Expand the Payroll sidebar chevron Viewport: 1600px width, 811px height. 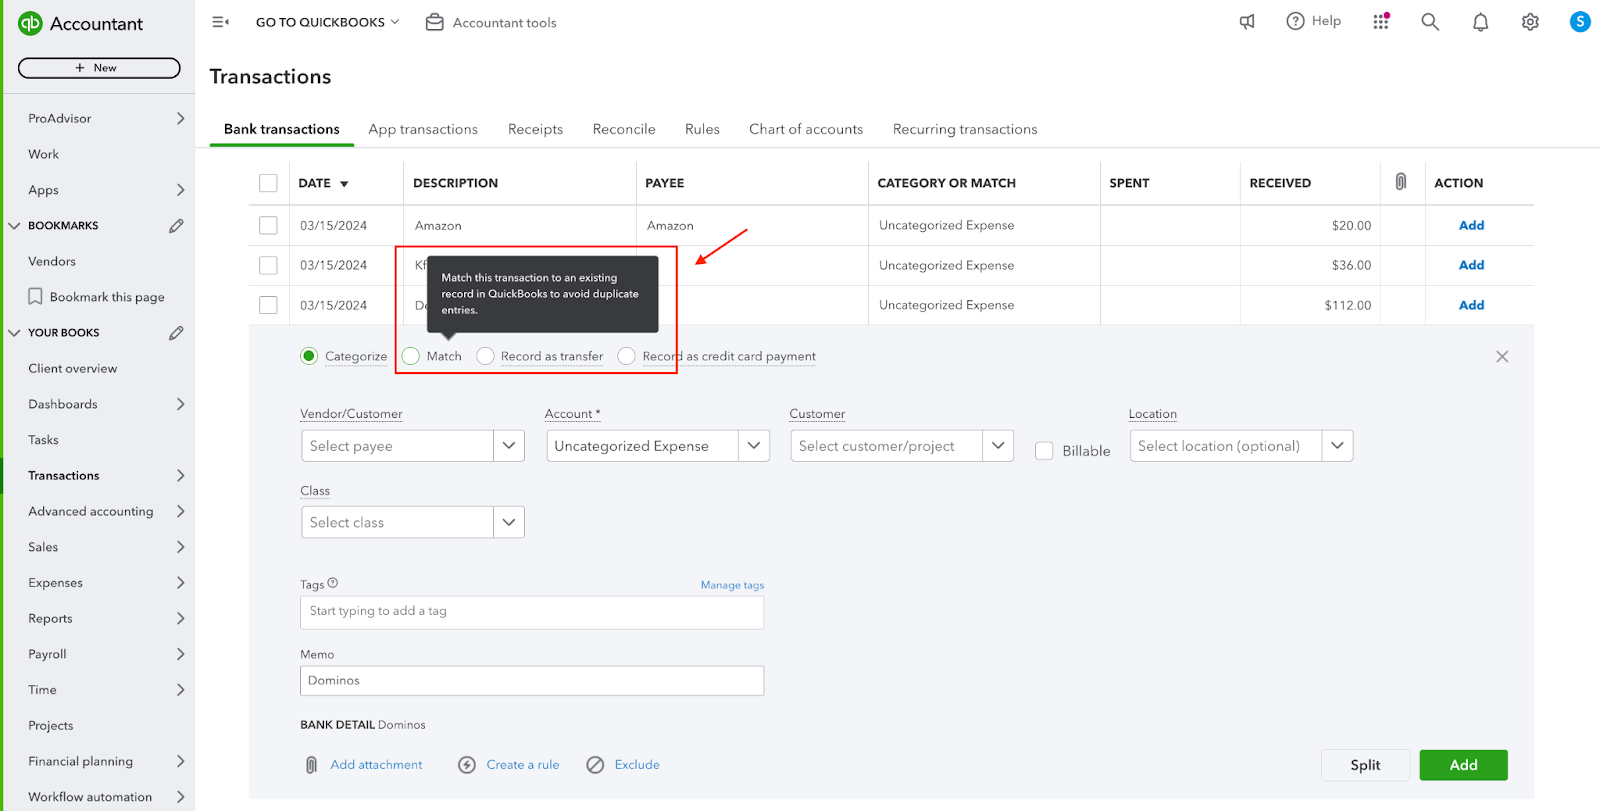click(x=180, y=654)
